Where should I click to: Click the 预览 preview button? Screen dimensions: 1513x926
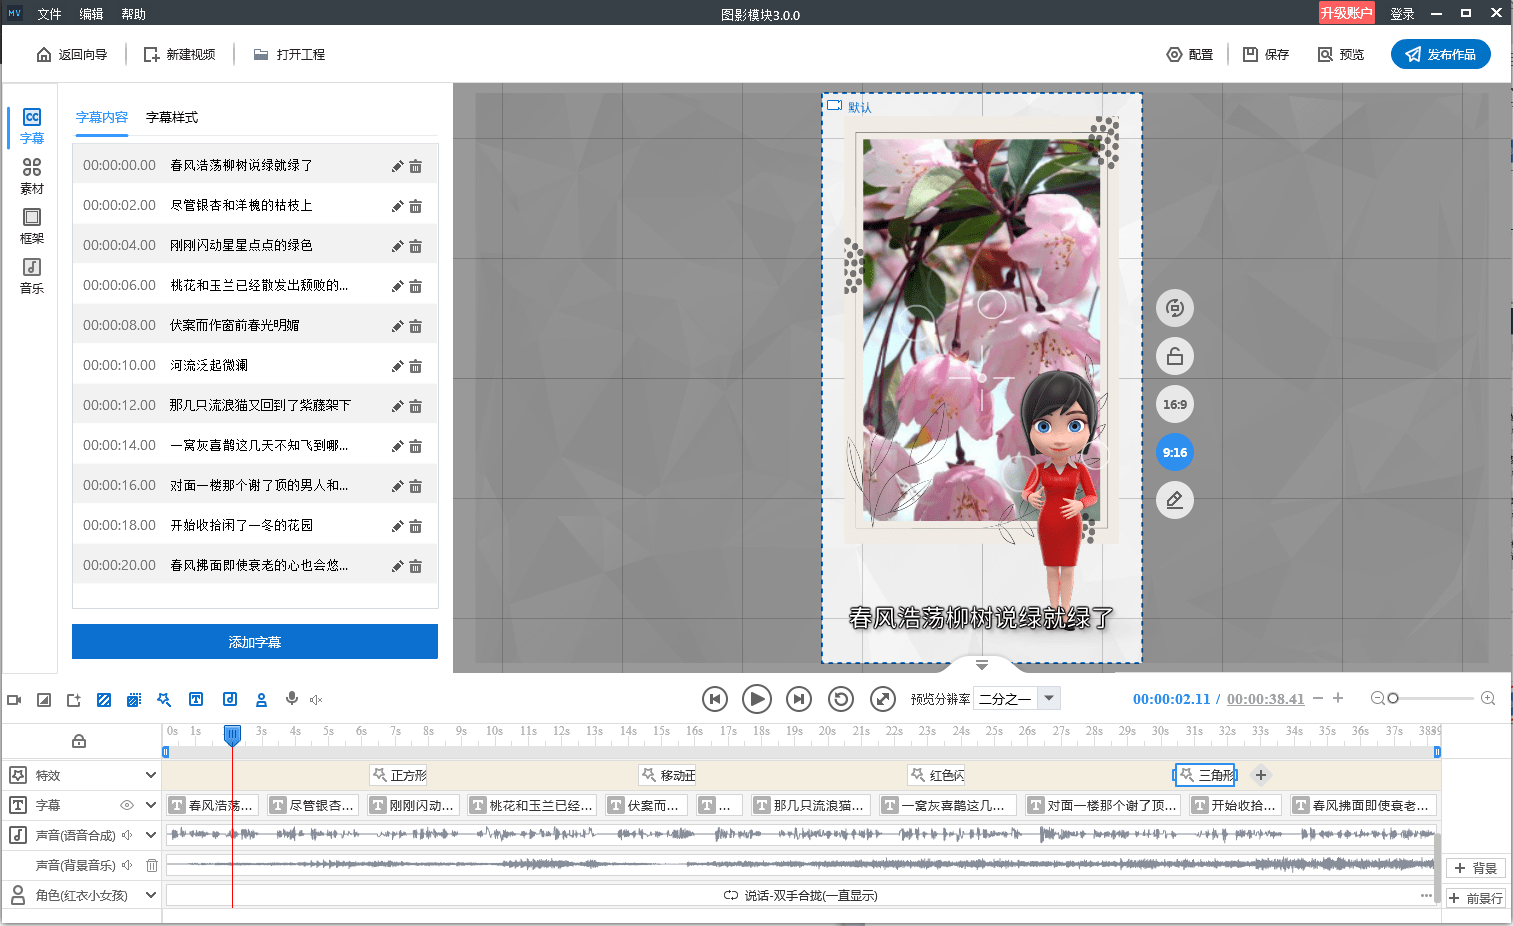click(1341, 54)
